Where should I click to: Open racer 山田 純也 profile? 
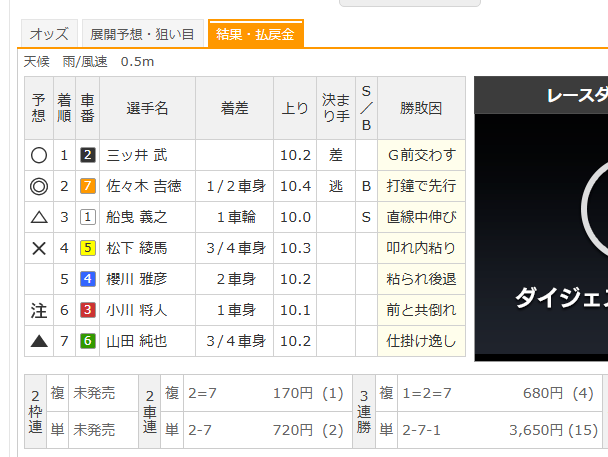[x=137, y=341]
